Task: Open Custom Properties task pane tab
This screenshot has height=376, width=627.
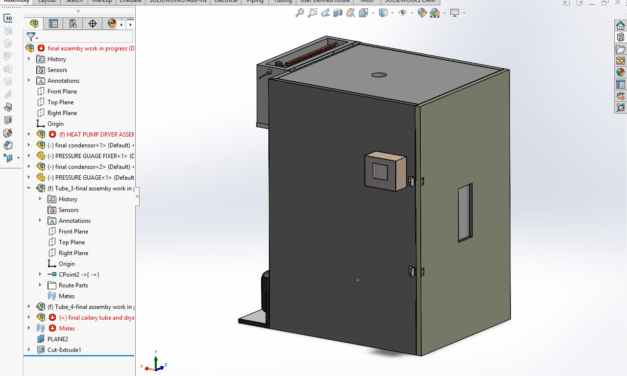Action: coord(620,84)
